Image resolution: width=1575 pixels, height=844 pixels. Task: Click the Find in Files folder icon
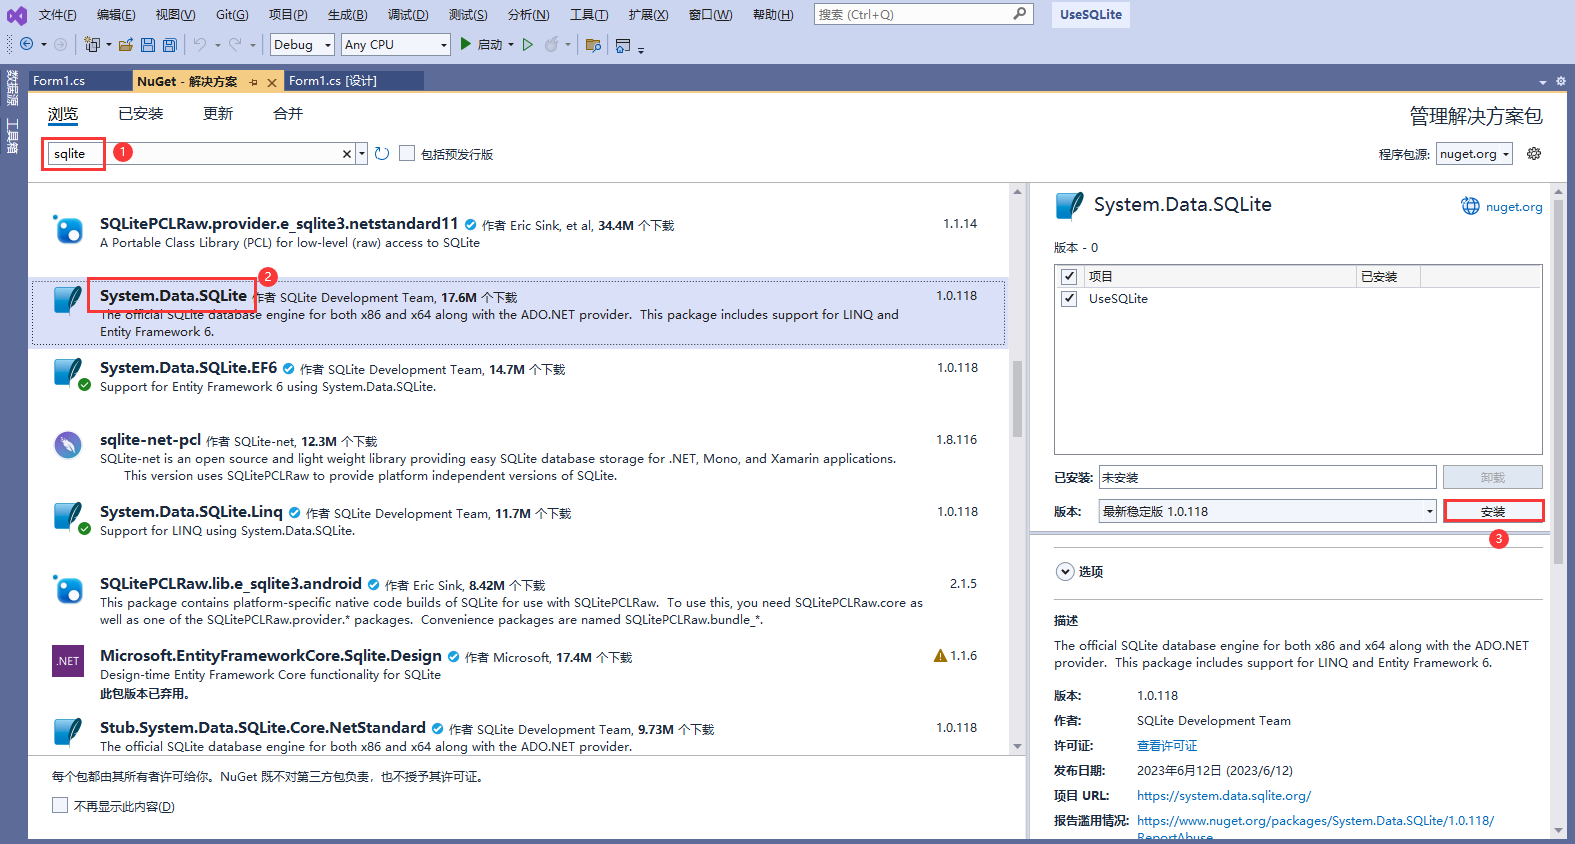click(593, 44)
